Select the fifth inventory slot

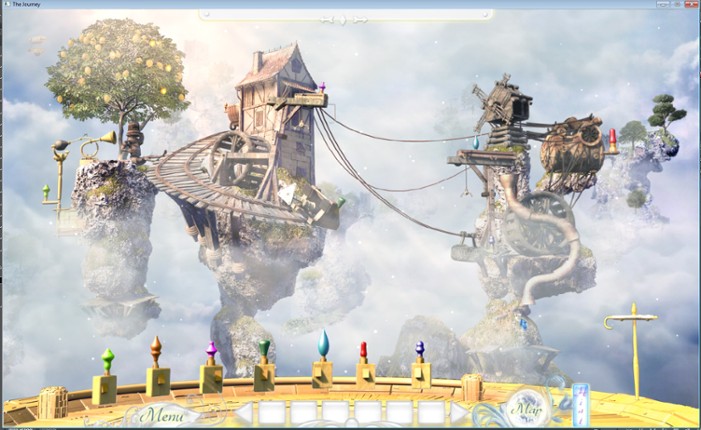coord(399,412)
